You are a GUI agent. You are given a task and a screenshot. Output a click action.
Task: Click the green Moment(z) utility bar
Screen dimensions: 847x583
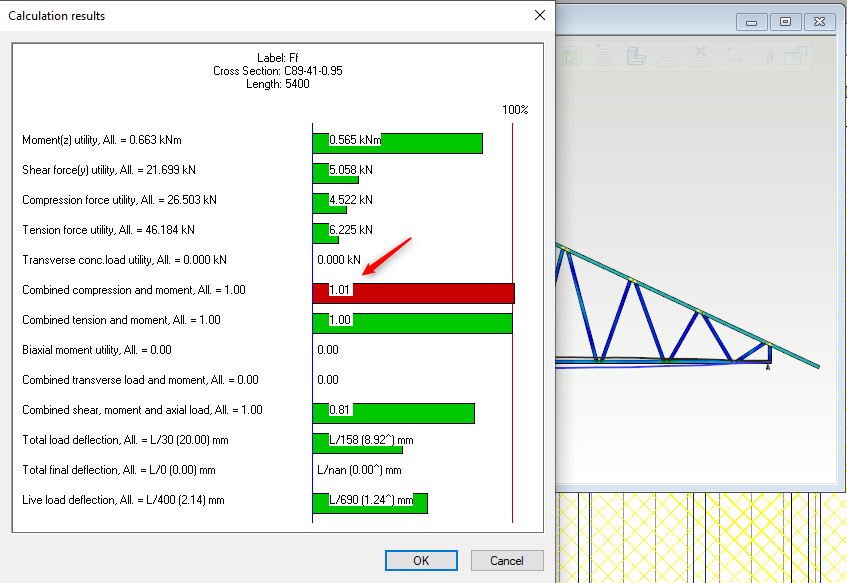397,143
